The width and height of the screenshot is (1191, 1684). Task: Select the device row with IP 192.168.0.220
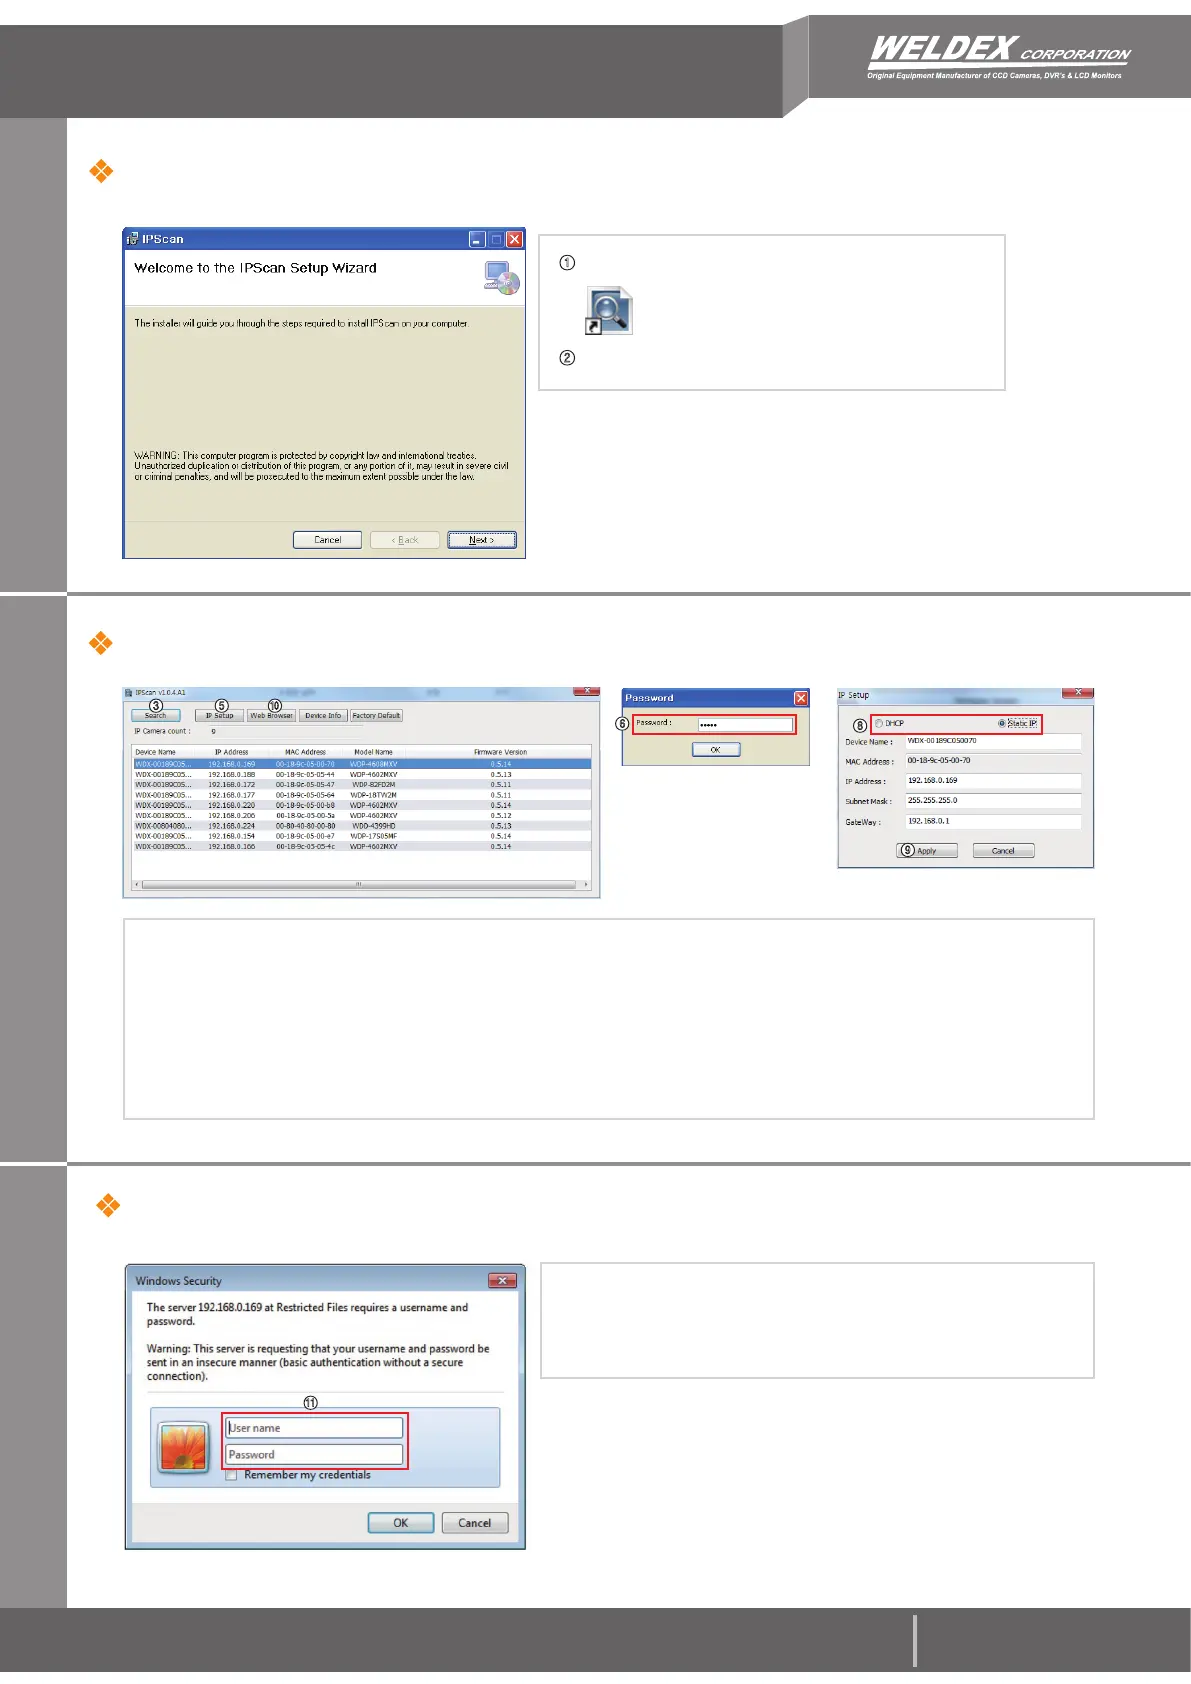pos(361,805)
